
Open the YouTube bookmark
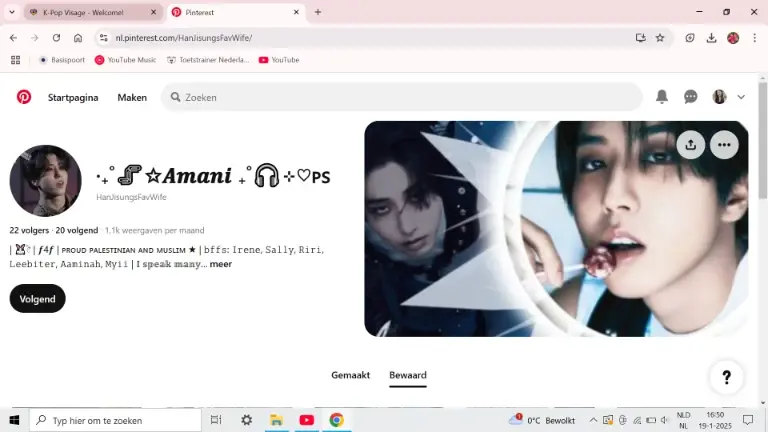click(279, 60)
